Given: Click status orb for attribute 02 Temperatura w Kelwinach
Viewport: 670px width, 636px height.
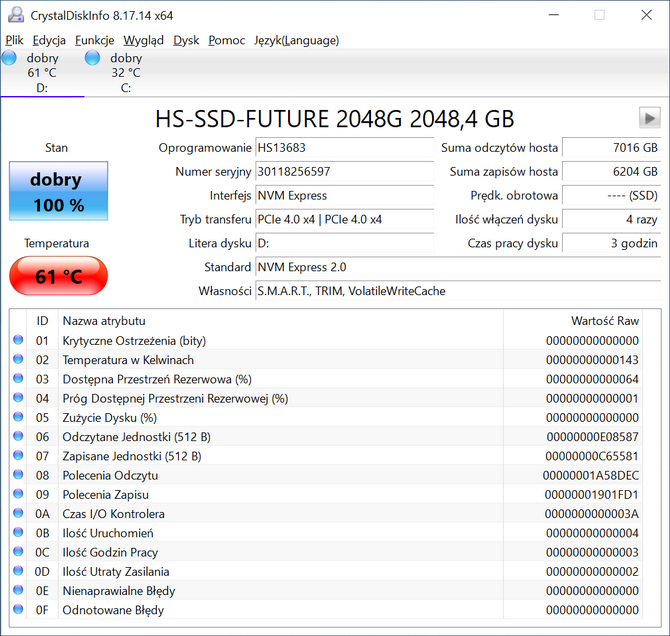Looking at the screenshot, I should (18, 359).
